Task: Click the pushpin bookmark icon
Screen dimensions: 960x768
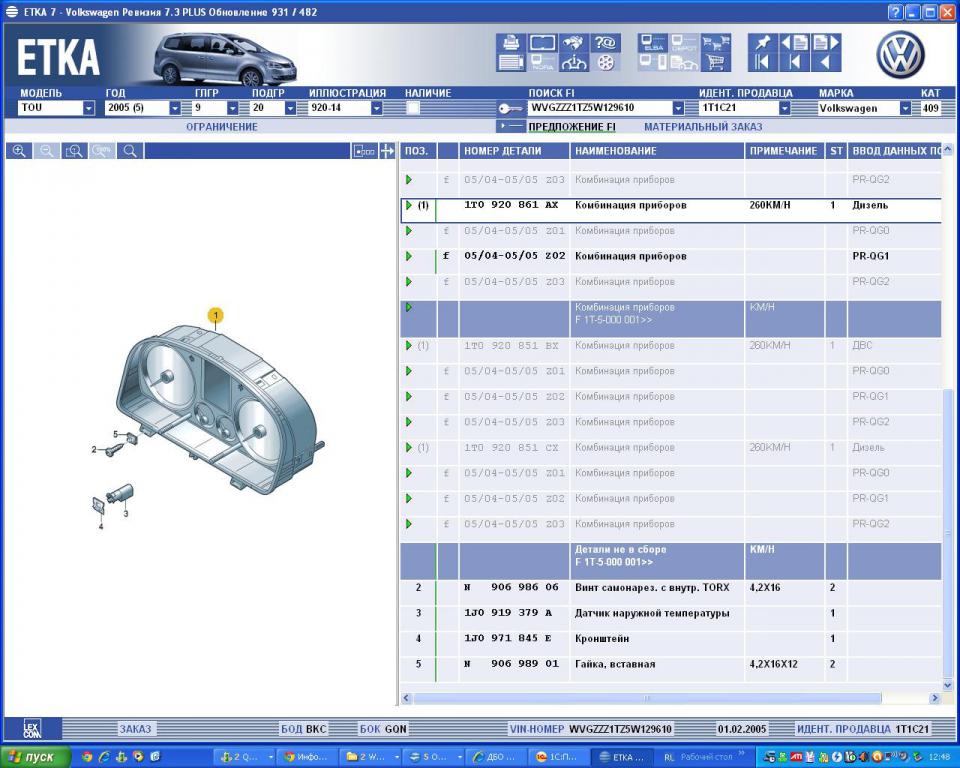Action: pyautogui.click(x=763, y=43)
